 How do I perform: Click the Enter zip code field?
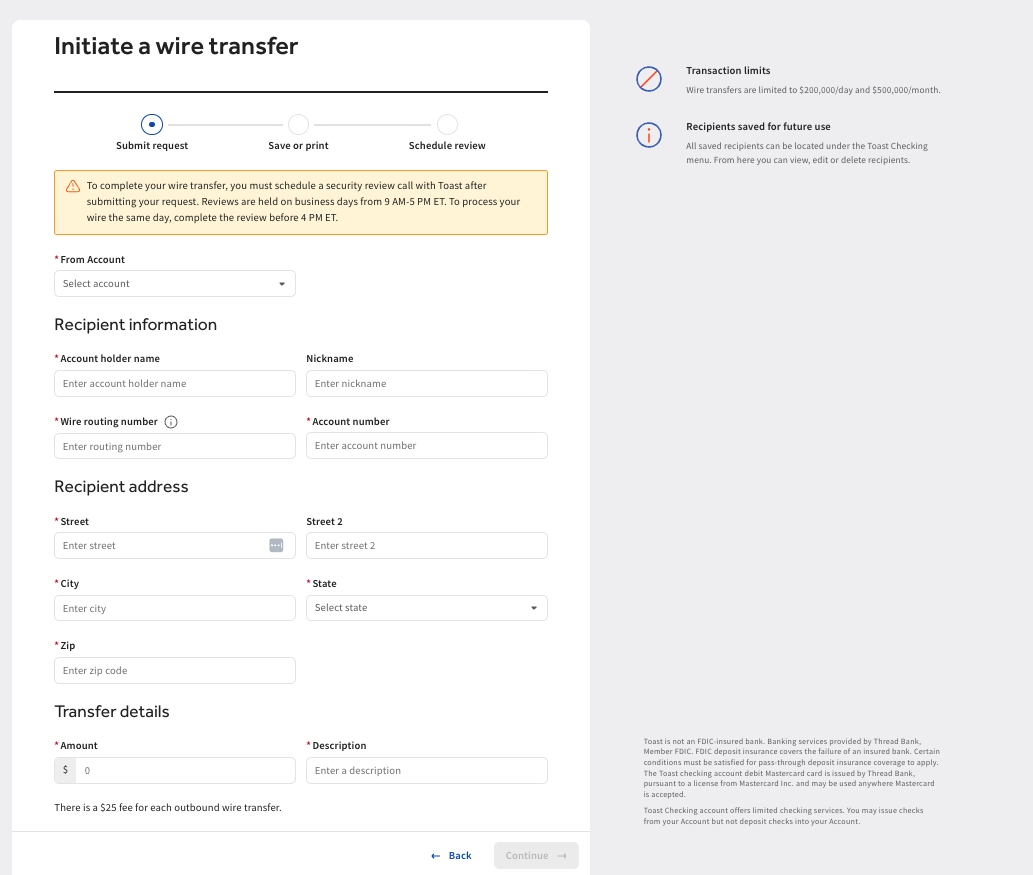coord(175,671)
